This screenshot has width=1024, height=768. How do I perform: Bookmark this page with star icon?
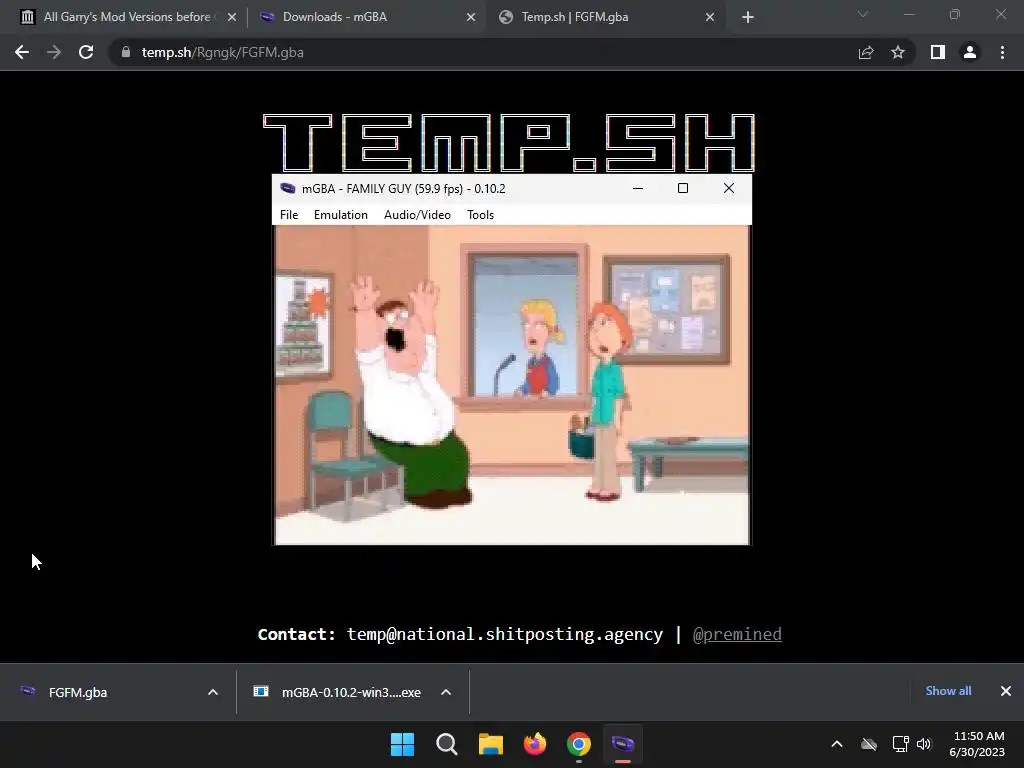[898, 52]
